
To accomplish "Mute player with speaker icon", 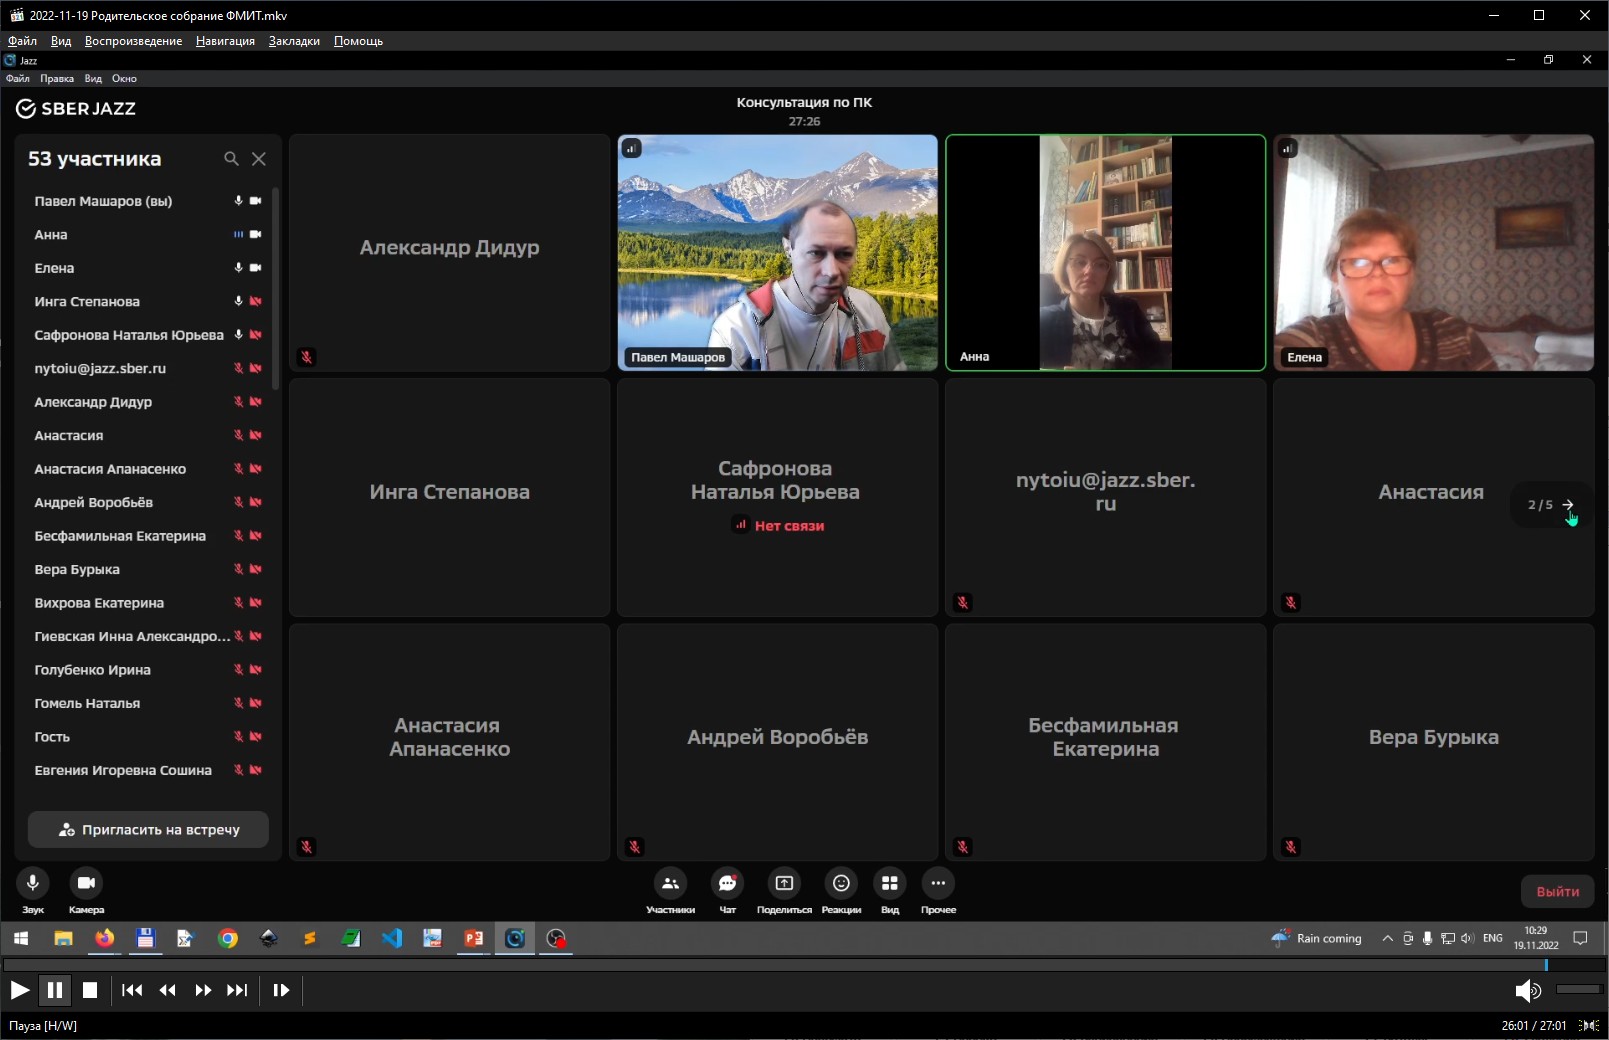I will (x=1527, y=991).
